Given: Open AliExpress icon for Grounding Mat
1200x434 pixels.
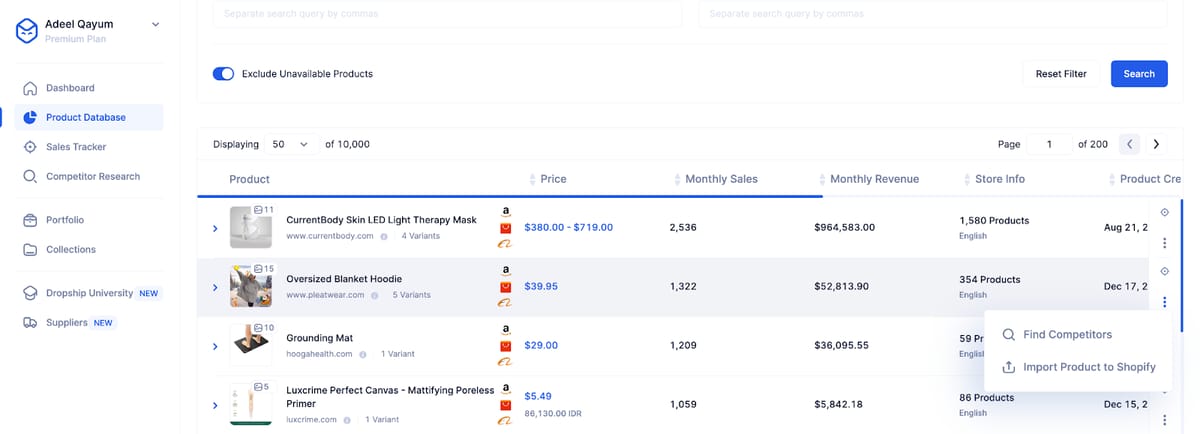Looking at the screenshot, I should click(x=506, y=346).
